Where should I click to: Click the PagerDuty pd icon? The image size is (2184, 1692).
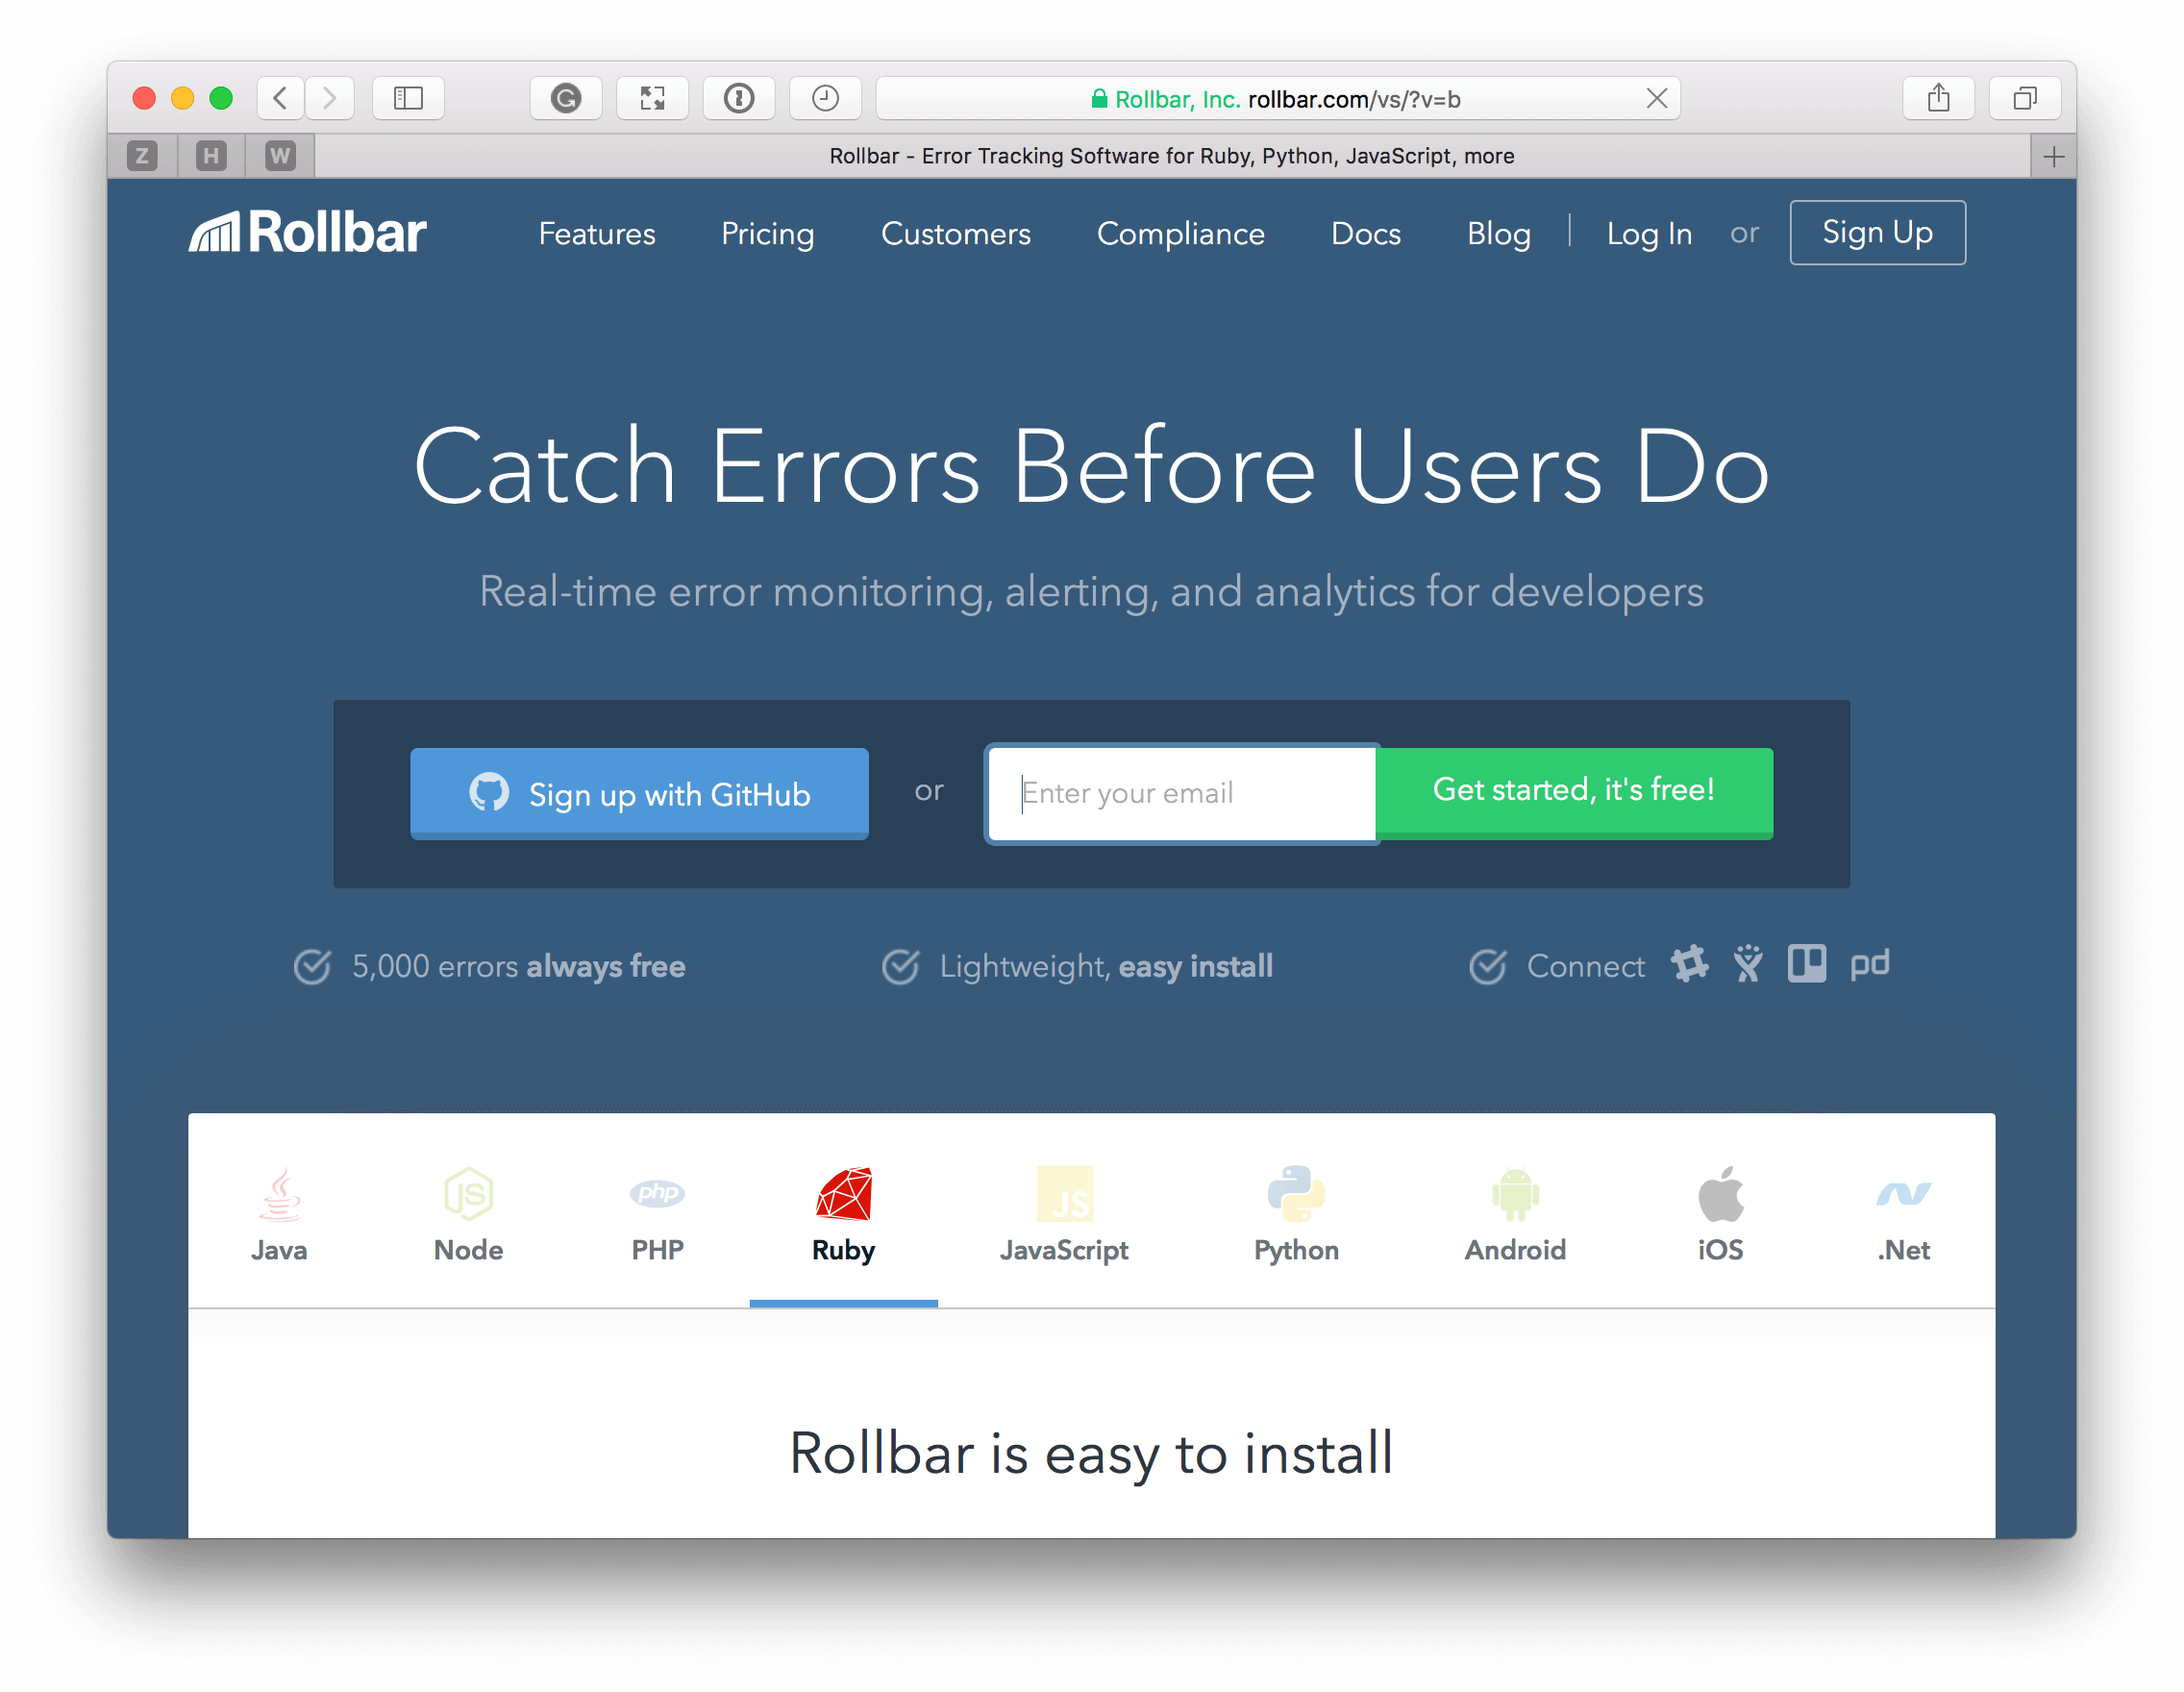pyautogui.click(x=1869, y=964)
